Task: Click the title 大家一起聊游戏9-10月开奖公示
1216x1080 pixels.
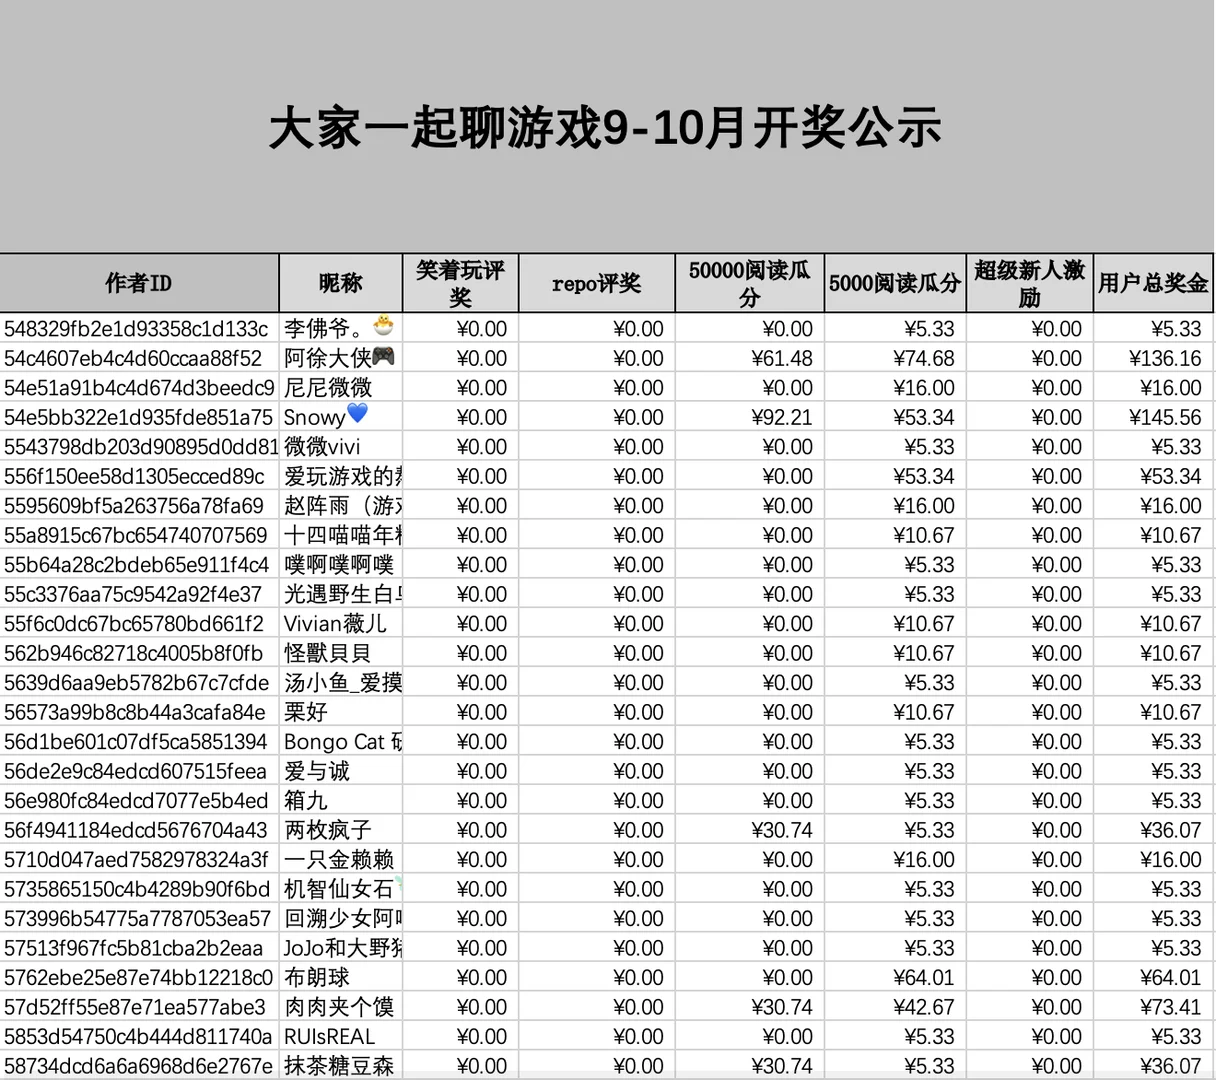Action: click(x=605, y=128)
